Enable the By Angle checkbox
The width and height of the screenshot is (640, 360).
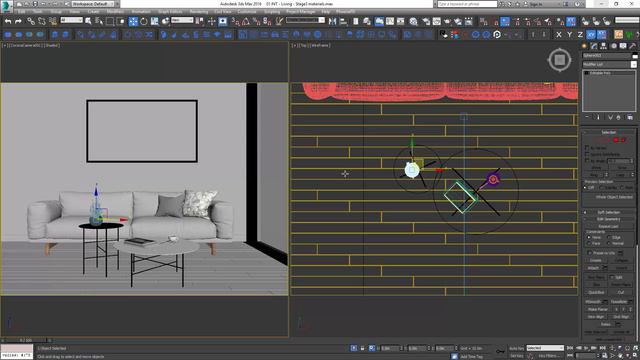[587, 161]
